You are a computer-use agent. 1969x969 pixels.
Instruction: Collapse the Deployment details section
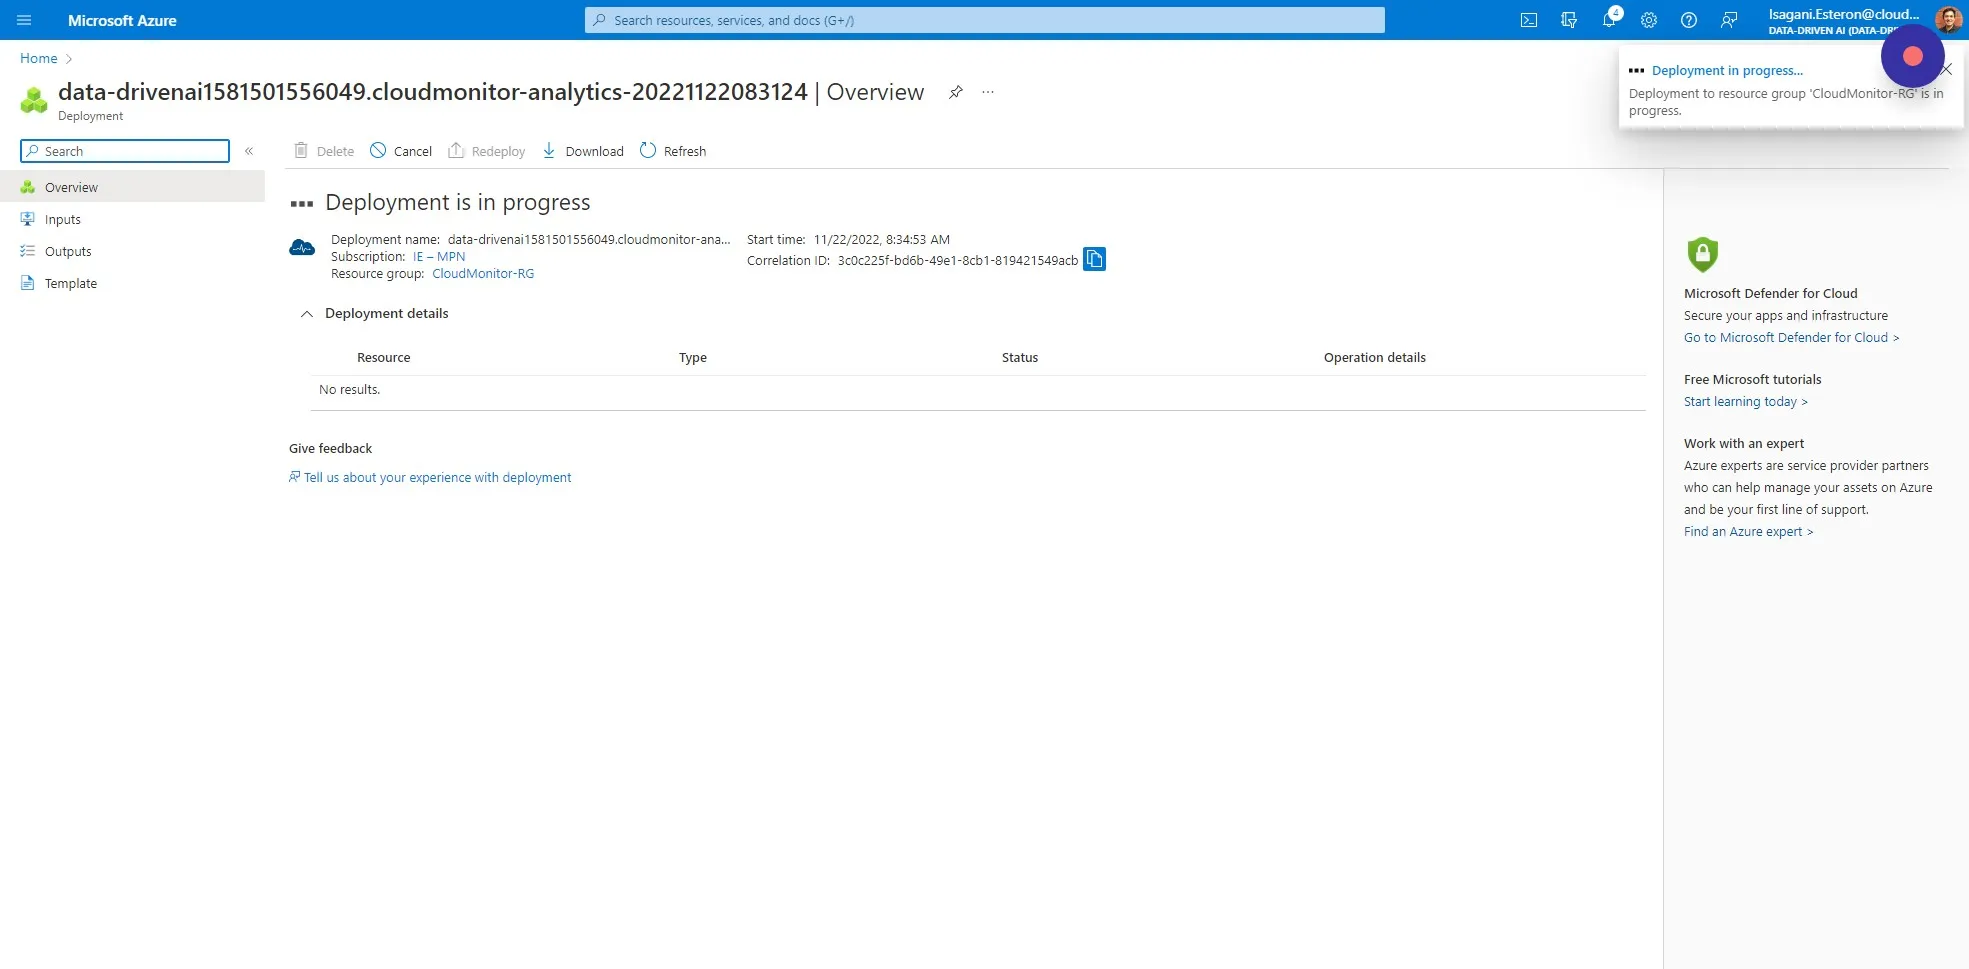click(x=307, y=314)
